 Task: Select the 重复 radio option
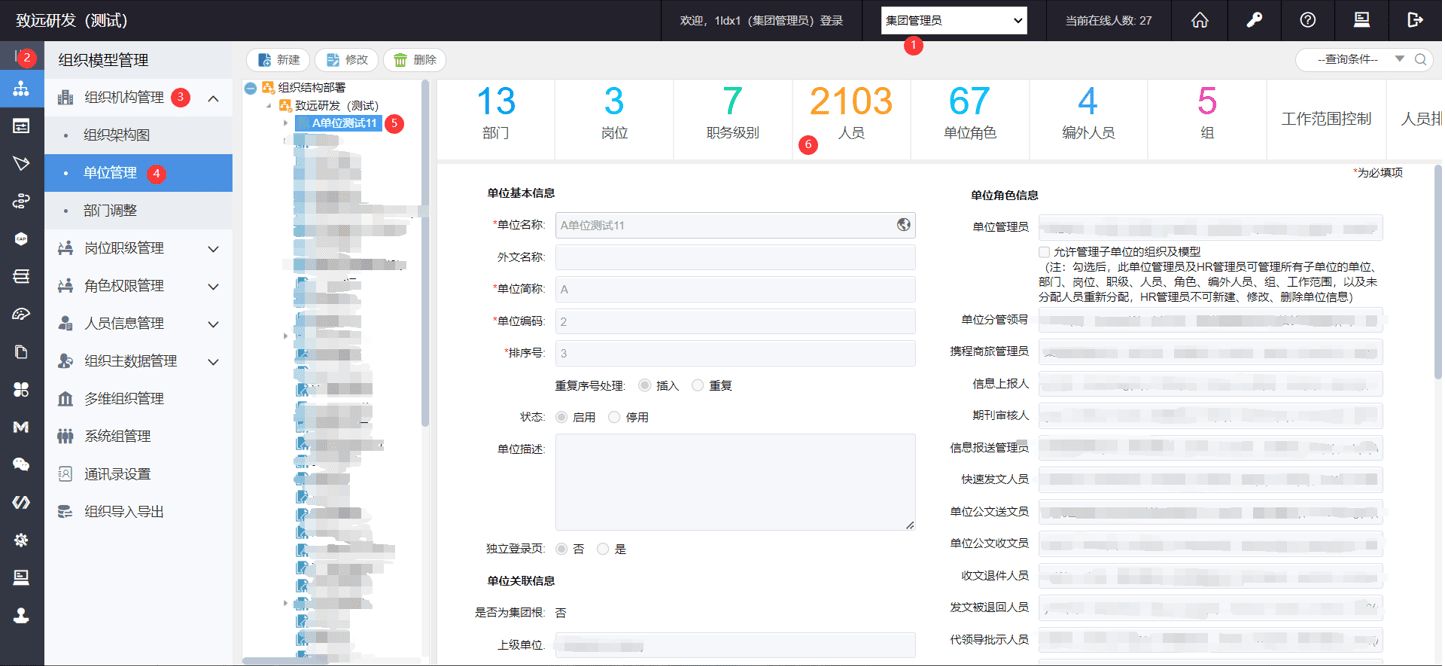[x=698, y=386]
